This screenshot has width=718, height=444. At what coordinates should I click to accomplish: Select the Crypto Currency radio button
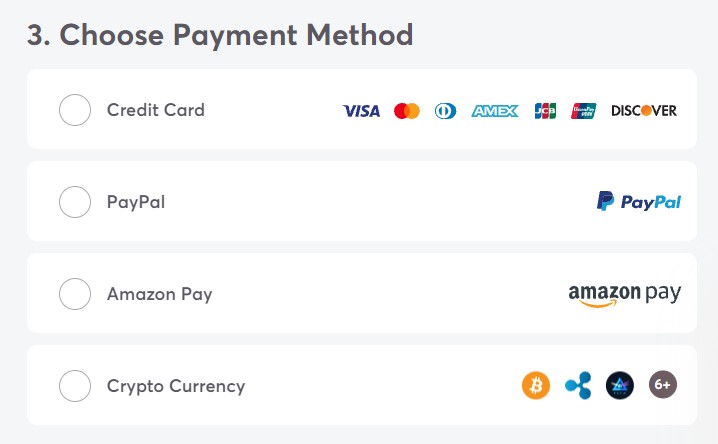[75, 386]
